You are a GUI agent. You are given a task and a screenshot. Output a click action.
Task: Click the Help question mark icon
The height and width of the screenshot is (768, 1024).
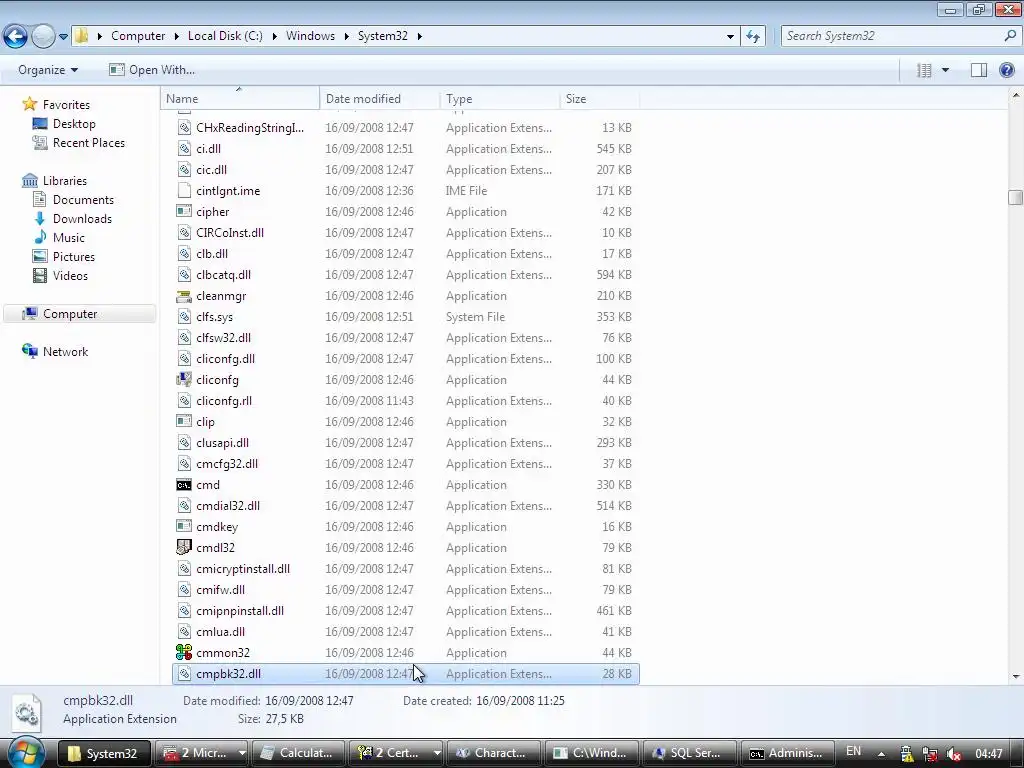pos(1007,70)
